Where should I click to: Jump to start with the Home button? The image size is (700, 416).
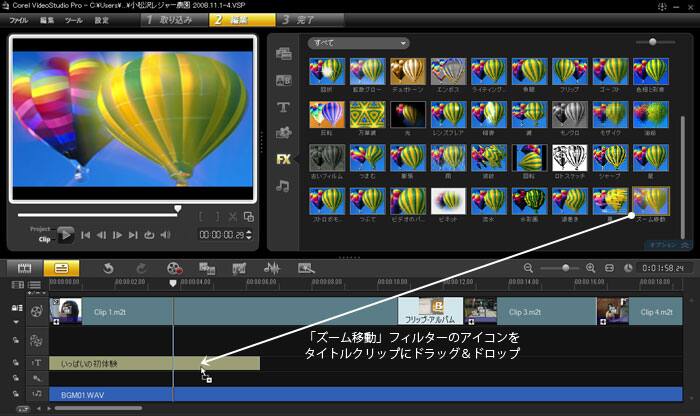pos(85,235)
